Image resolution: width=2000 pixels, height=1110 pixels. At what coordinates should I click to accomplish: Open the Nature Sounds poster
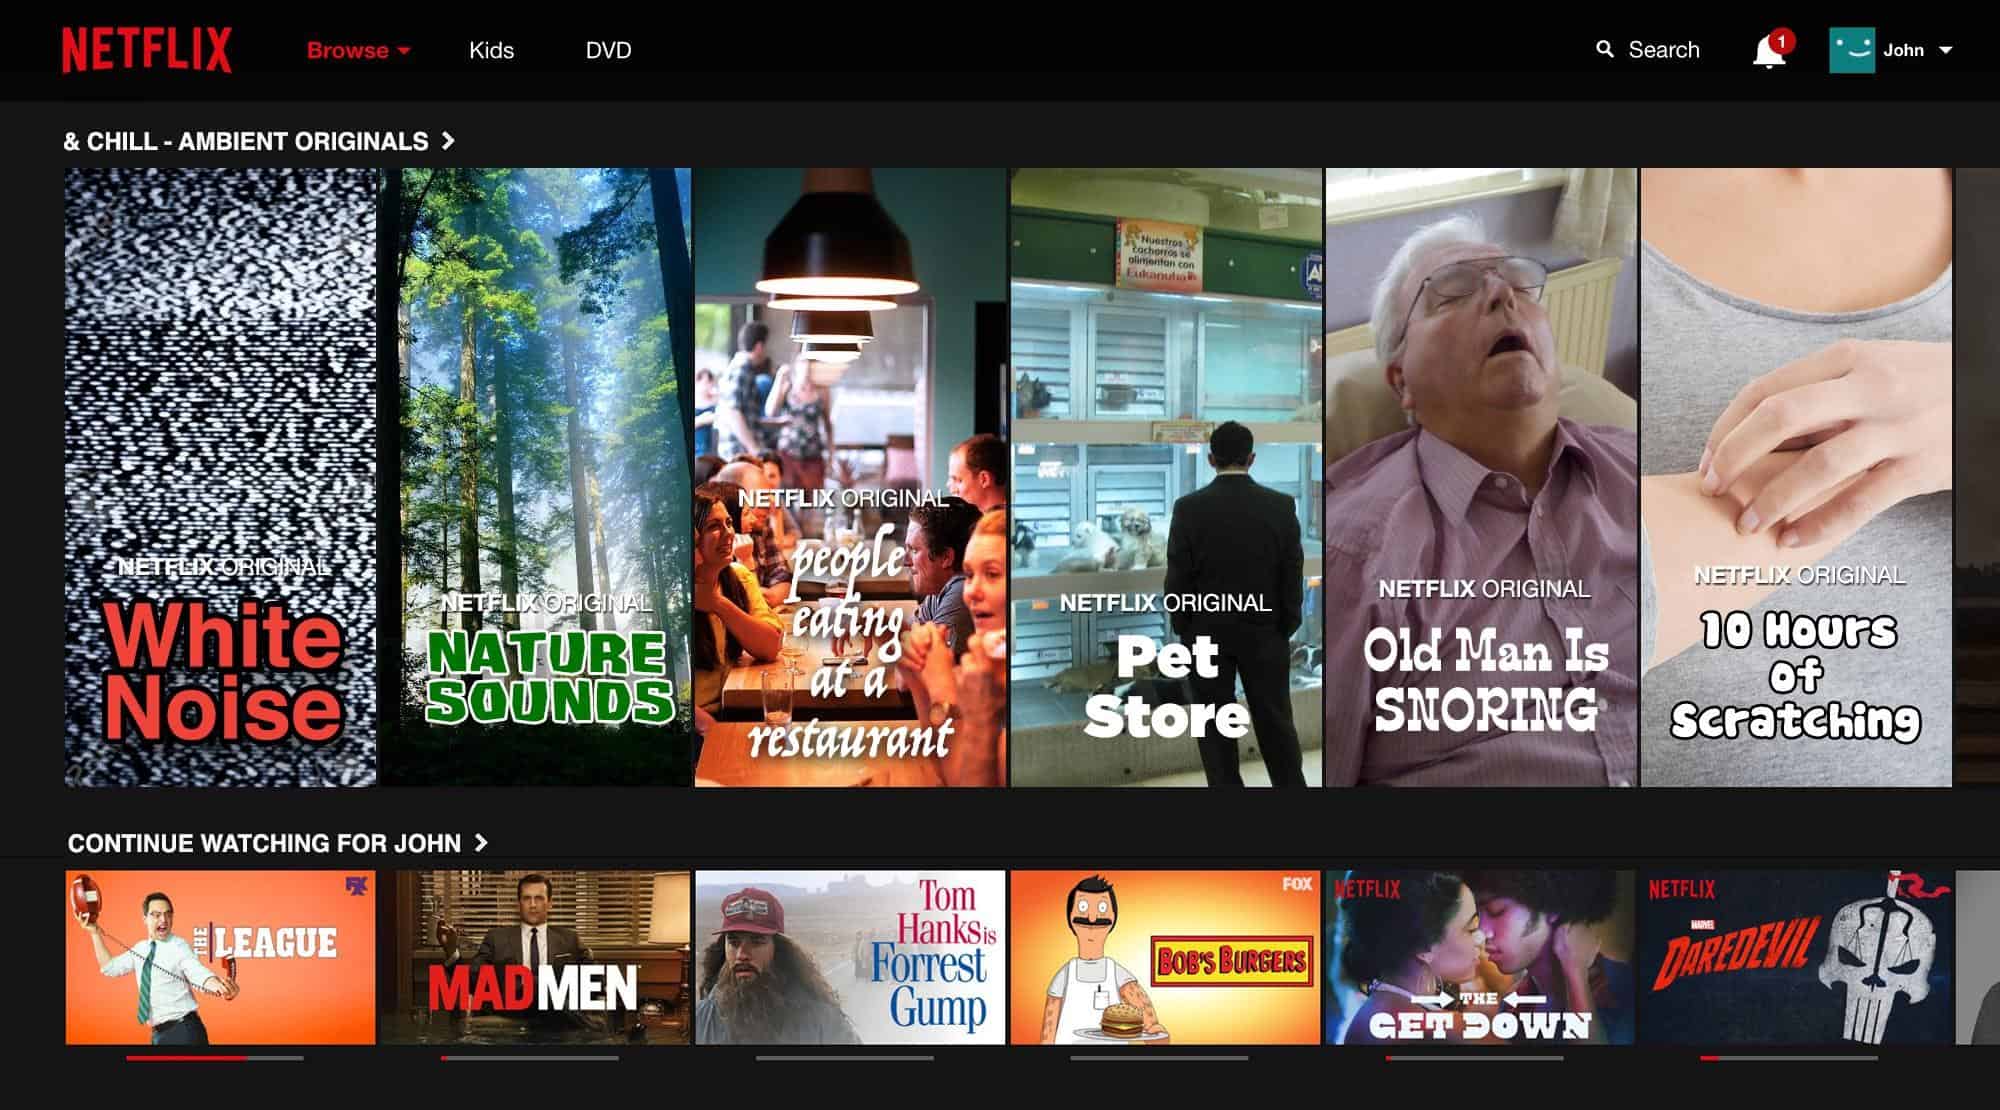click(536, 477)
